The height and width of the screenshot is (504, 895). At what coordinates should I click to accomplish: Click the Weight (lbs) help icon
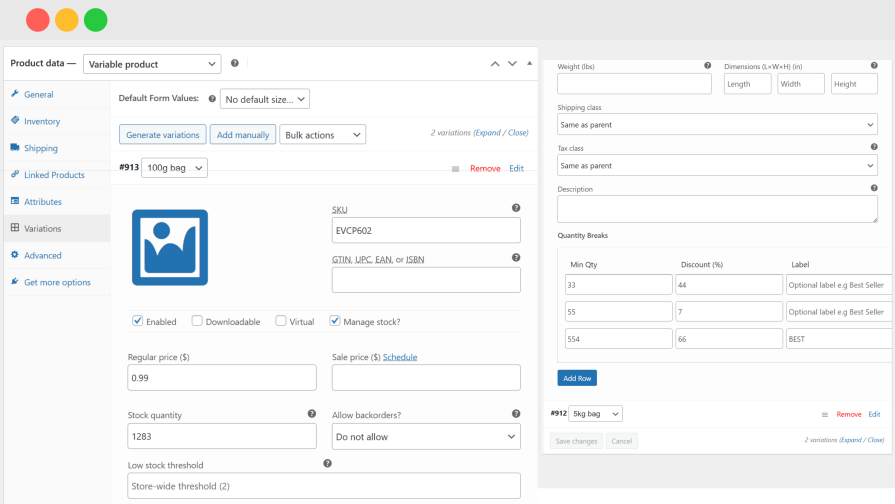click(707, 65)
